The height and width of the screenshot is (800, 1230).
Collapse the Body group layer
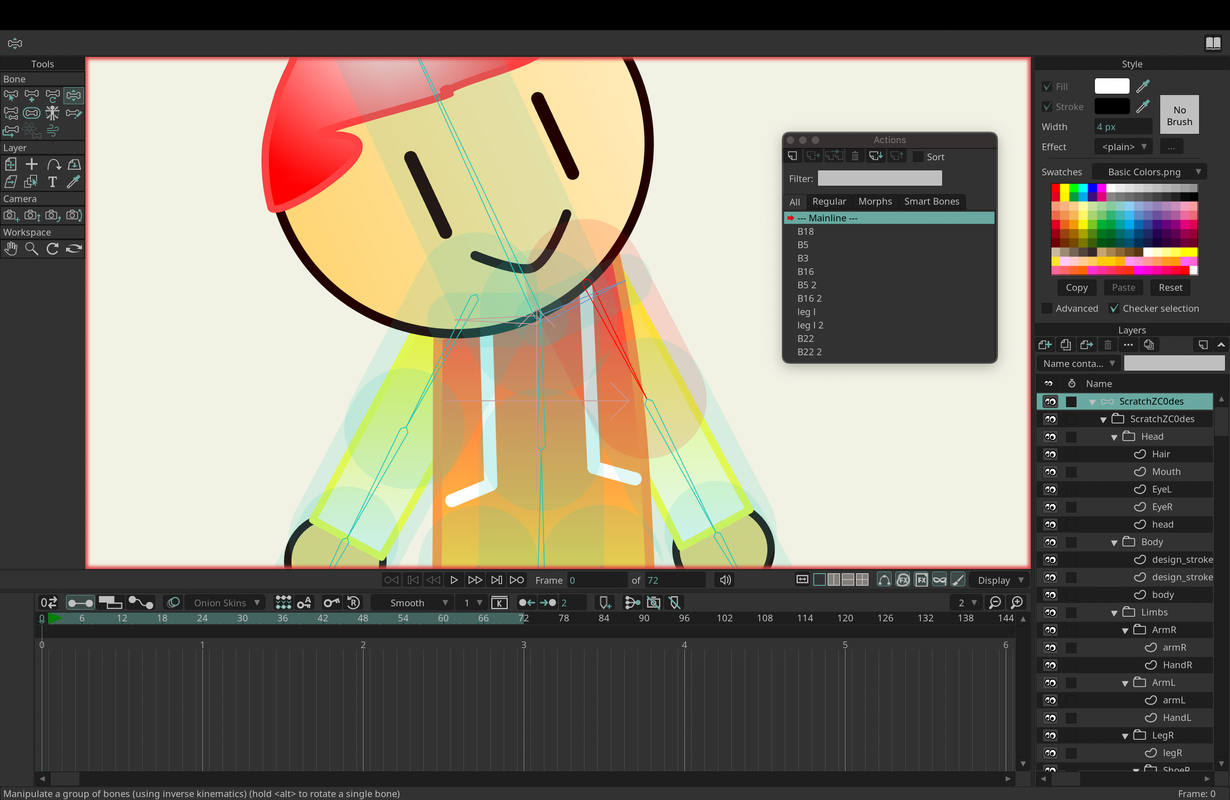pos(1115,542)
